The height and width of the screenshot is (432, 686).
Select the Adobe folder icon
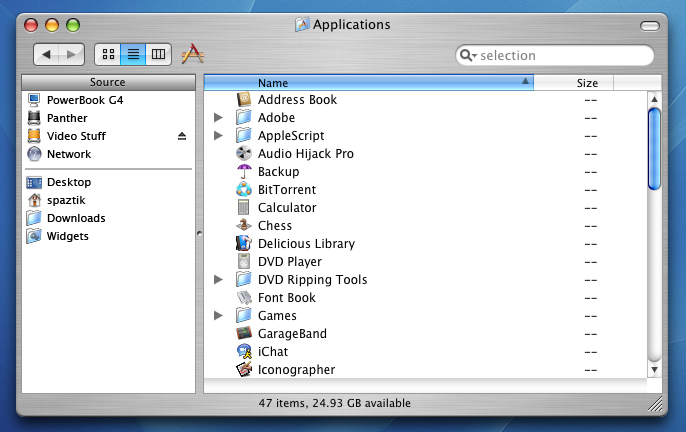[244, 118]
